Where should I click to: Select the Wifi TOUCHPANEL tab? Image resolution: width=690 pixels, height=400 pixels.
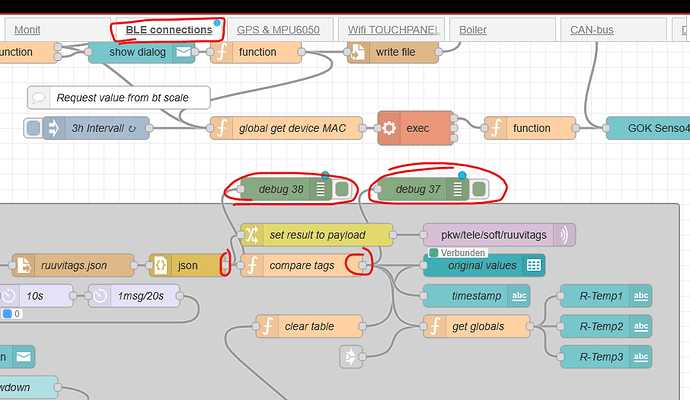(x=393, y=30)
